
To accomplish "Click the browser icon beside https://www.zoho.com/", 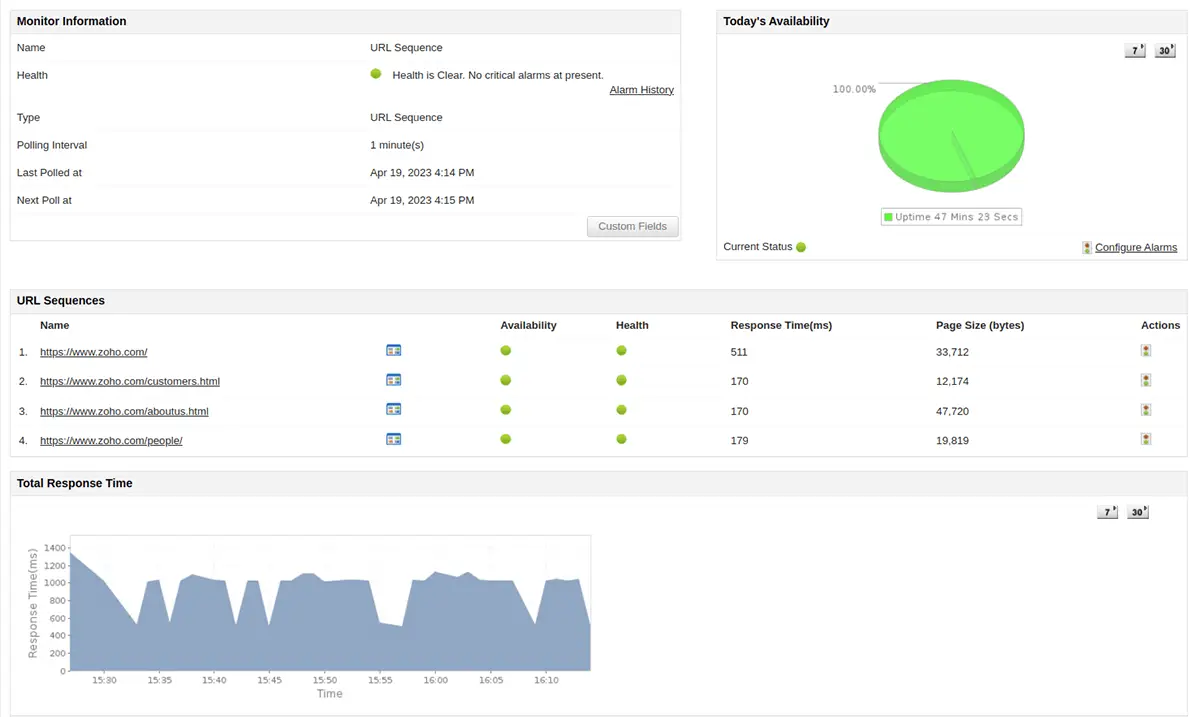I will coord(393,351).
